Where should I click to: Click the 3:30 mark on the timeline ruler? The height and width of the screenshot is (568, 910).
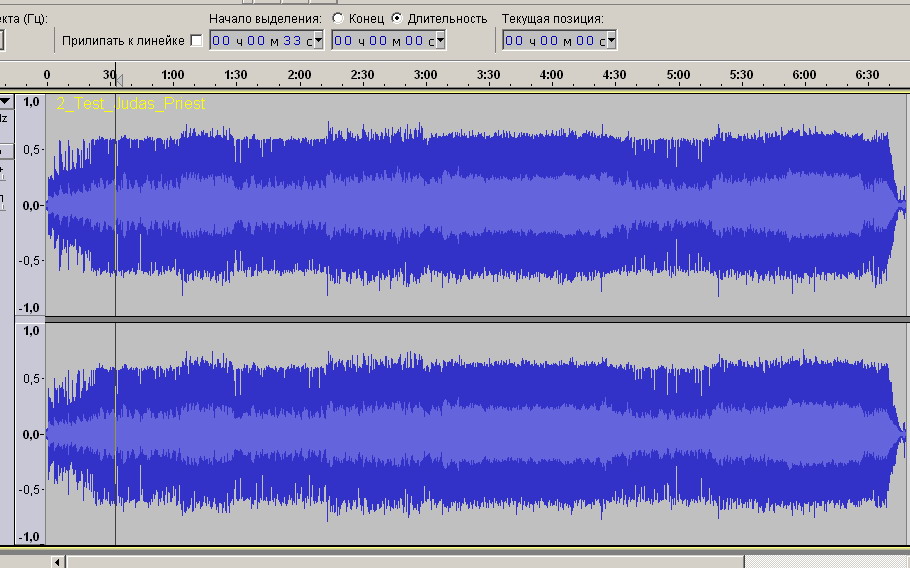[488, 75]
